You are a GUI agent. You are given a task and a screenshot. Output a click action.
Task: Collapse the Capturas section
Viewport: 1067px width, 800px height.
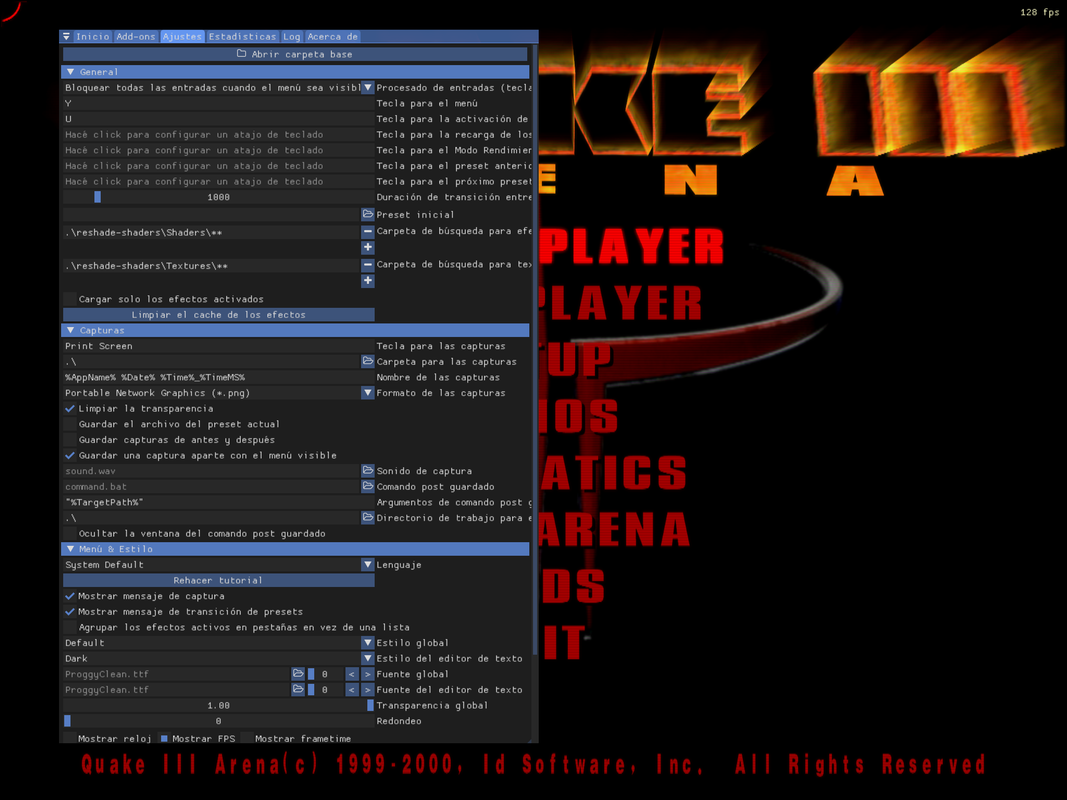pyautogui.click(x=296, y=330)
